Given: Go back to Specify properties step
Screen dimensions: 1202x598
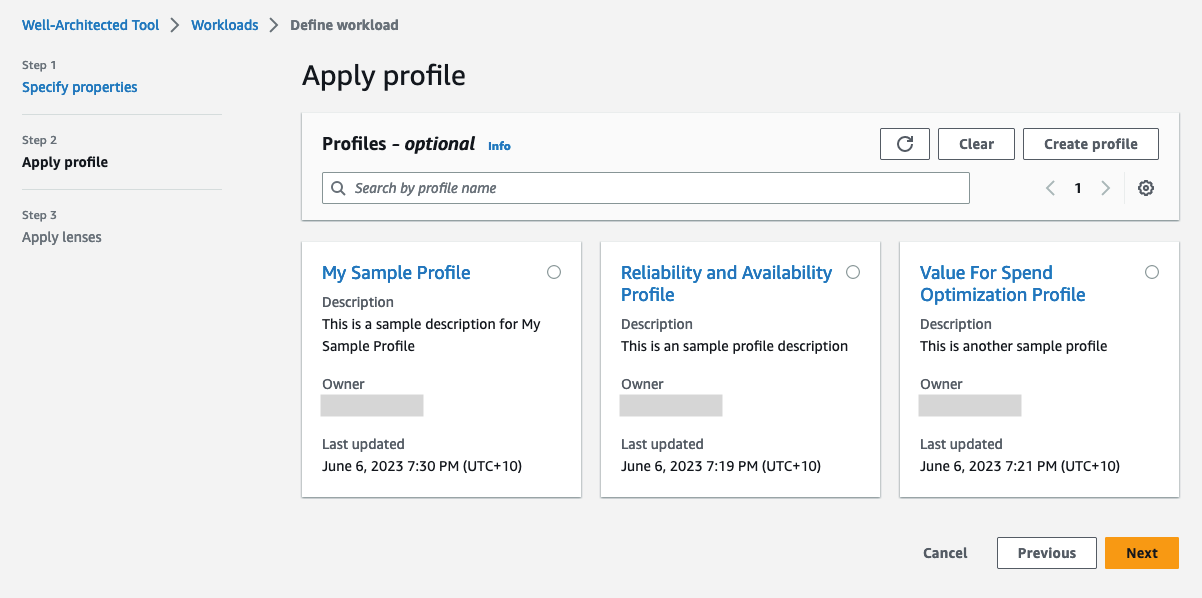Looking at the screenshot, I should 80,87.
